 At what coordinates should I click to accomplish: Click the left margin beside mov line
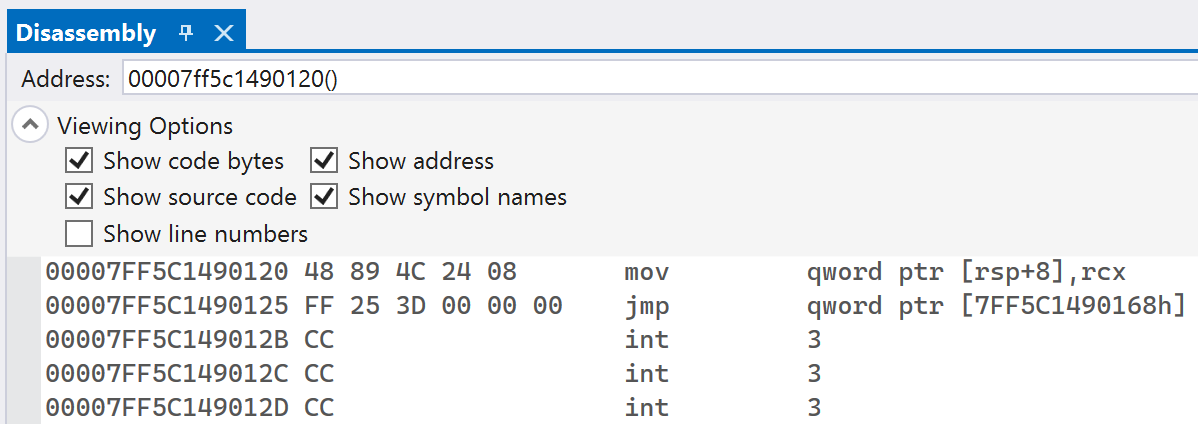click(23, 272)
